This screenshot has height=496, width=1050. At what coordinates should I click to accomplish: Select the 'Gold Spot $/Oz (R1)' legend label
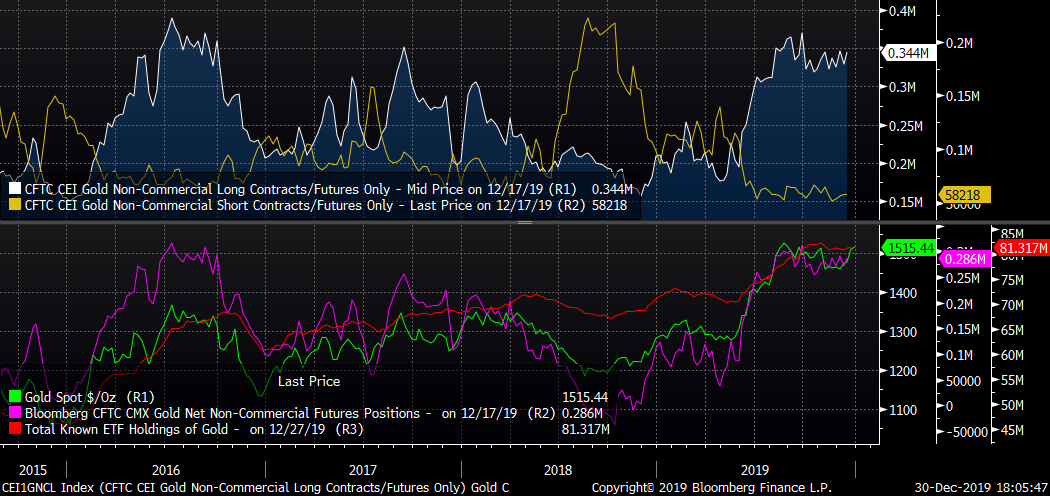pos(90,398)
